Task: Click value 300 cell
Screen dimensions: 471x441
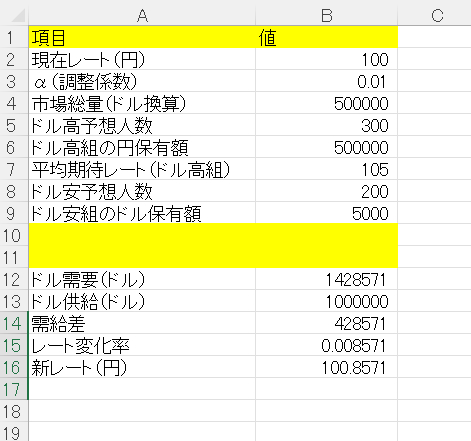Action: coord(326,125)
